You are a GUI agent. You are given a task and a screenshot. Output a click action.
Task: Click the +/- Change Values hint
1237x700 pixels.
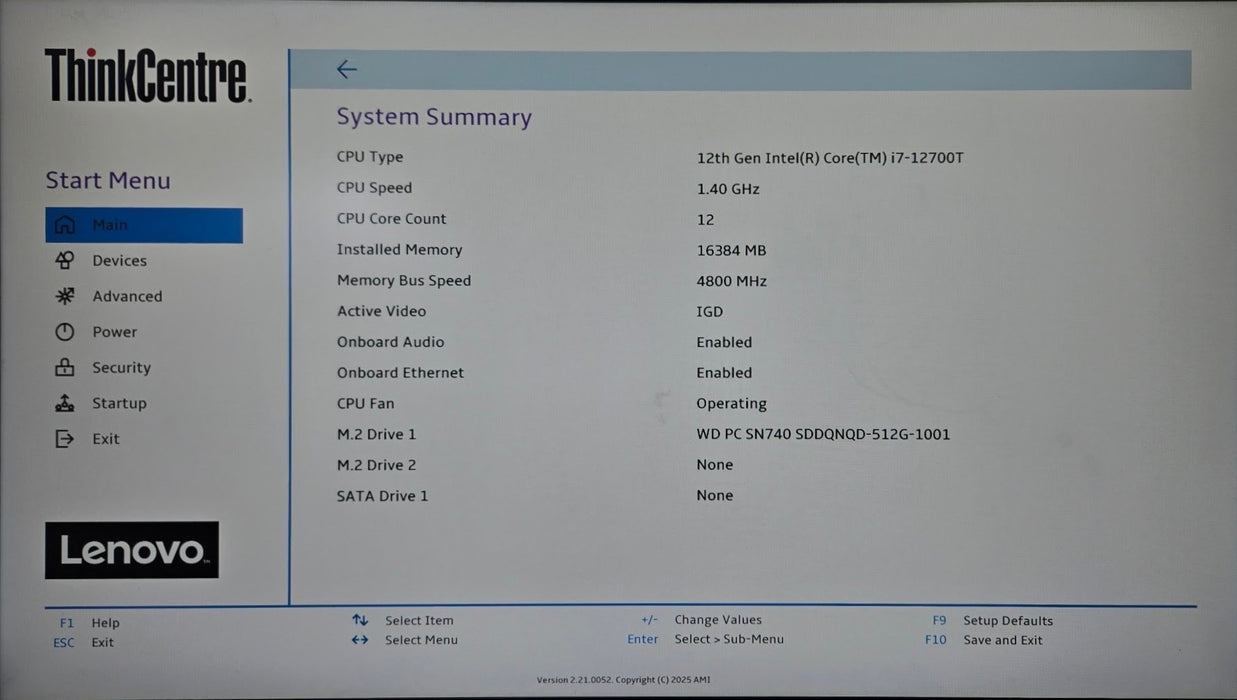701,620
